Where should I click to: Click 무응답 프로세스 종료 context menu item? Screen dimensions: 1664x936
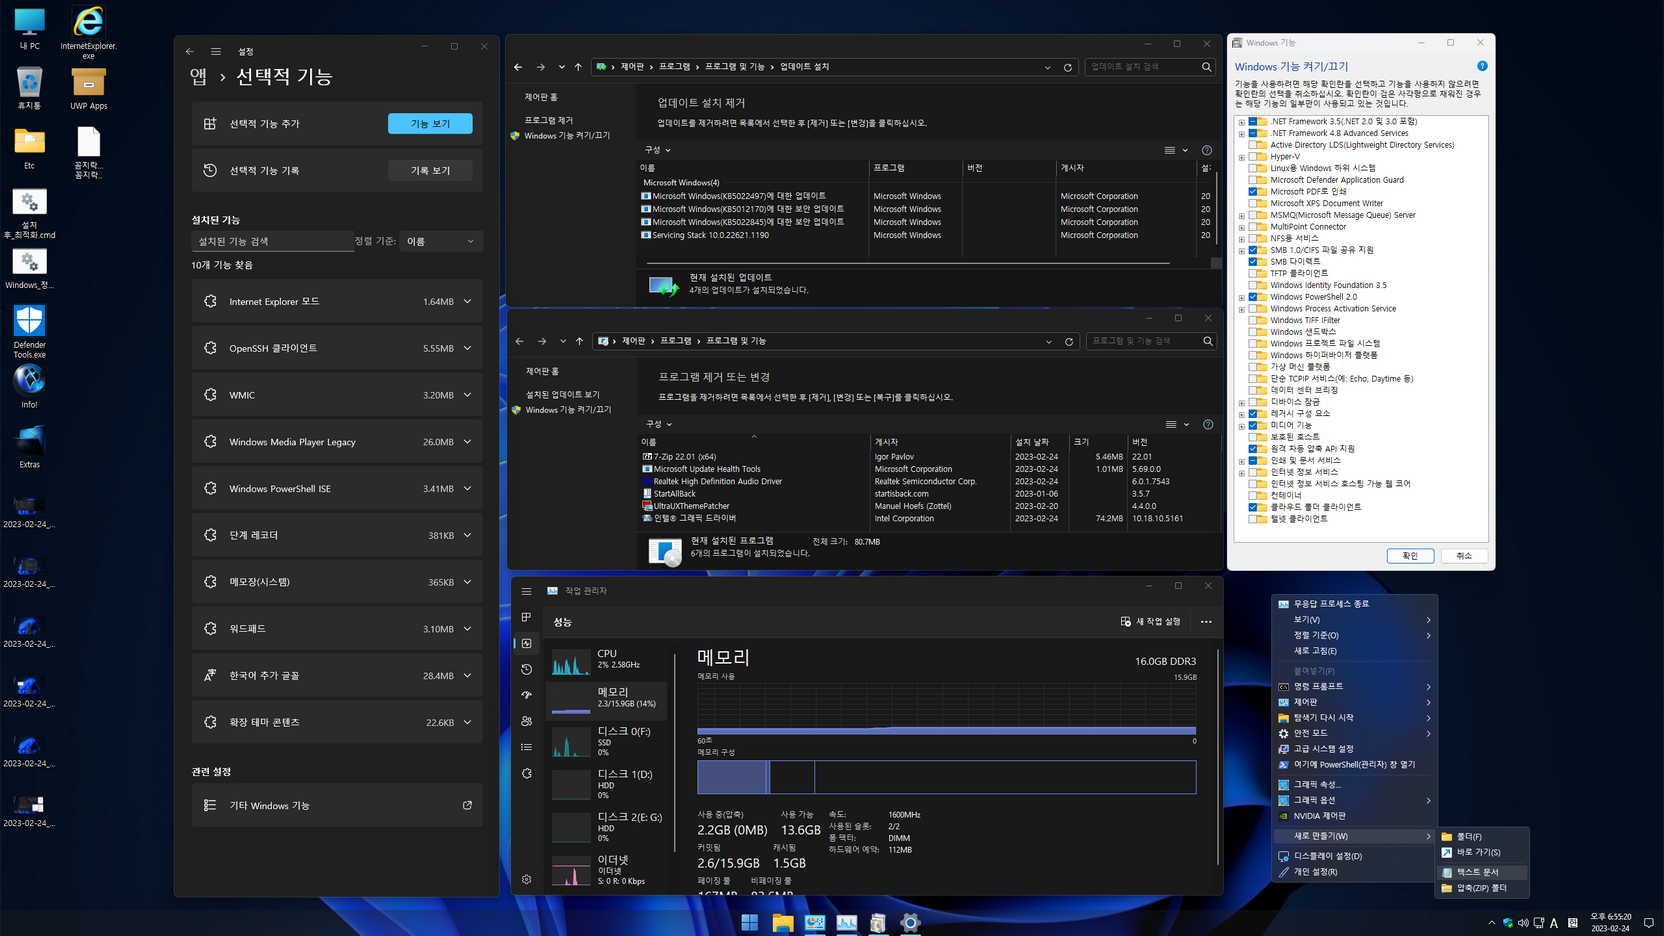[1354, 604]
